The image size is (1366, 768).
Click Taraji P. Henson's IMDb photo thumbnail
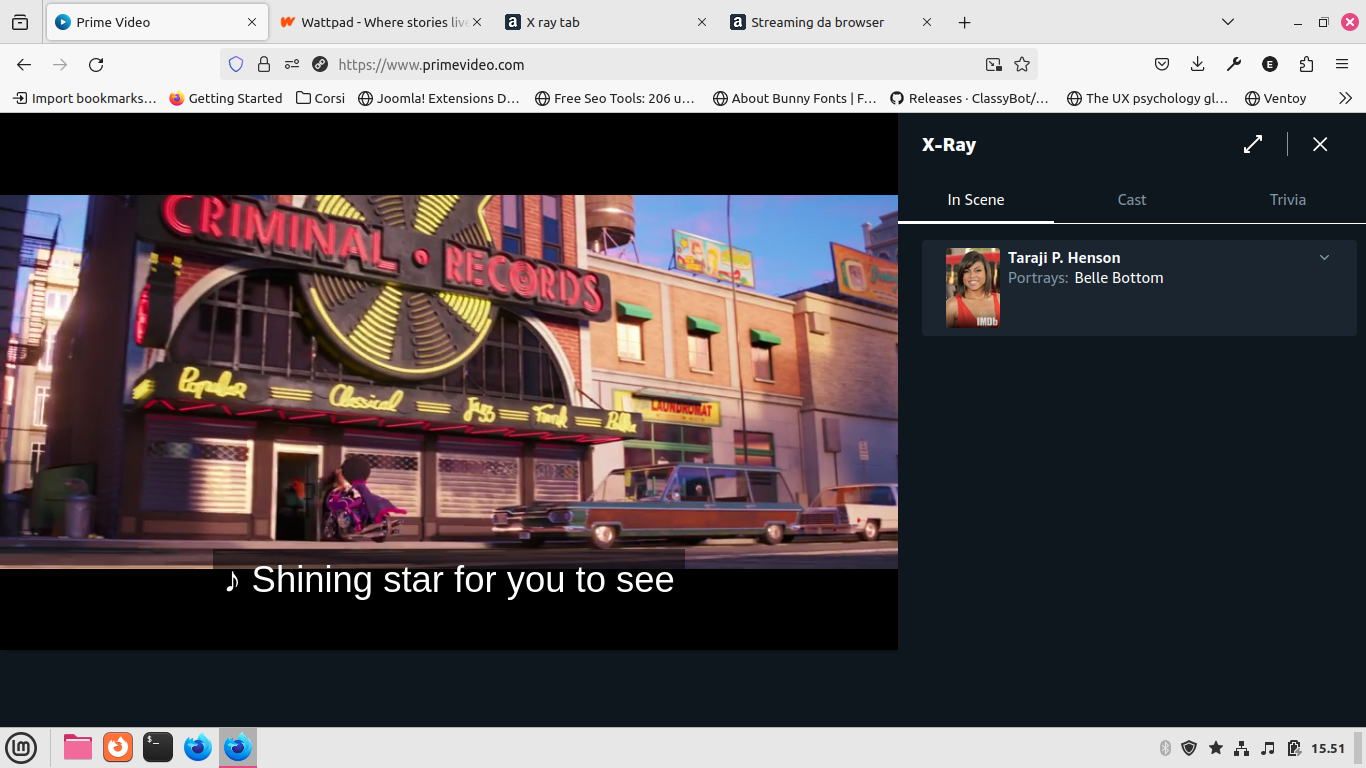(972, 288)
